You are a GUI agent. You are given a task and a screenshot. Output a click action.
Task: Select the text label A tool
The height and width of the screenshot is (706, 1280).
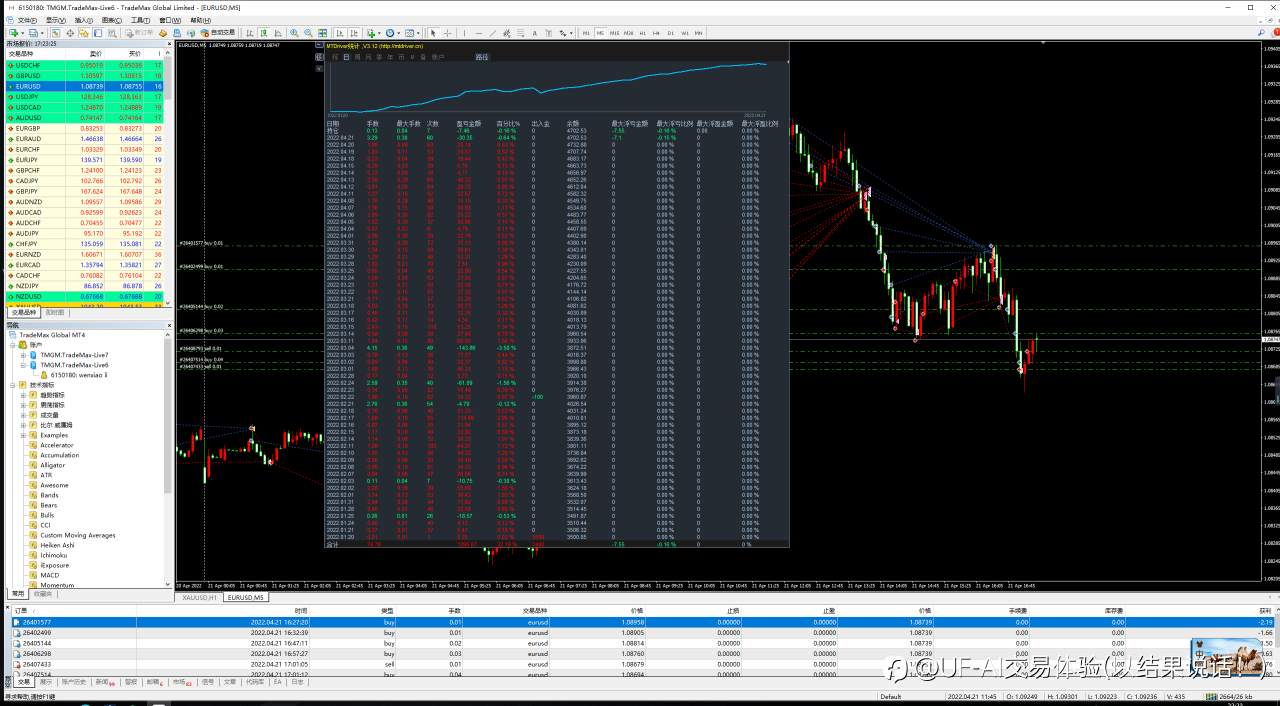(x=534, y=33)
